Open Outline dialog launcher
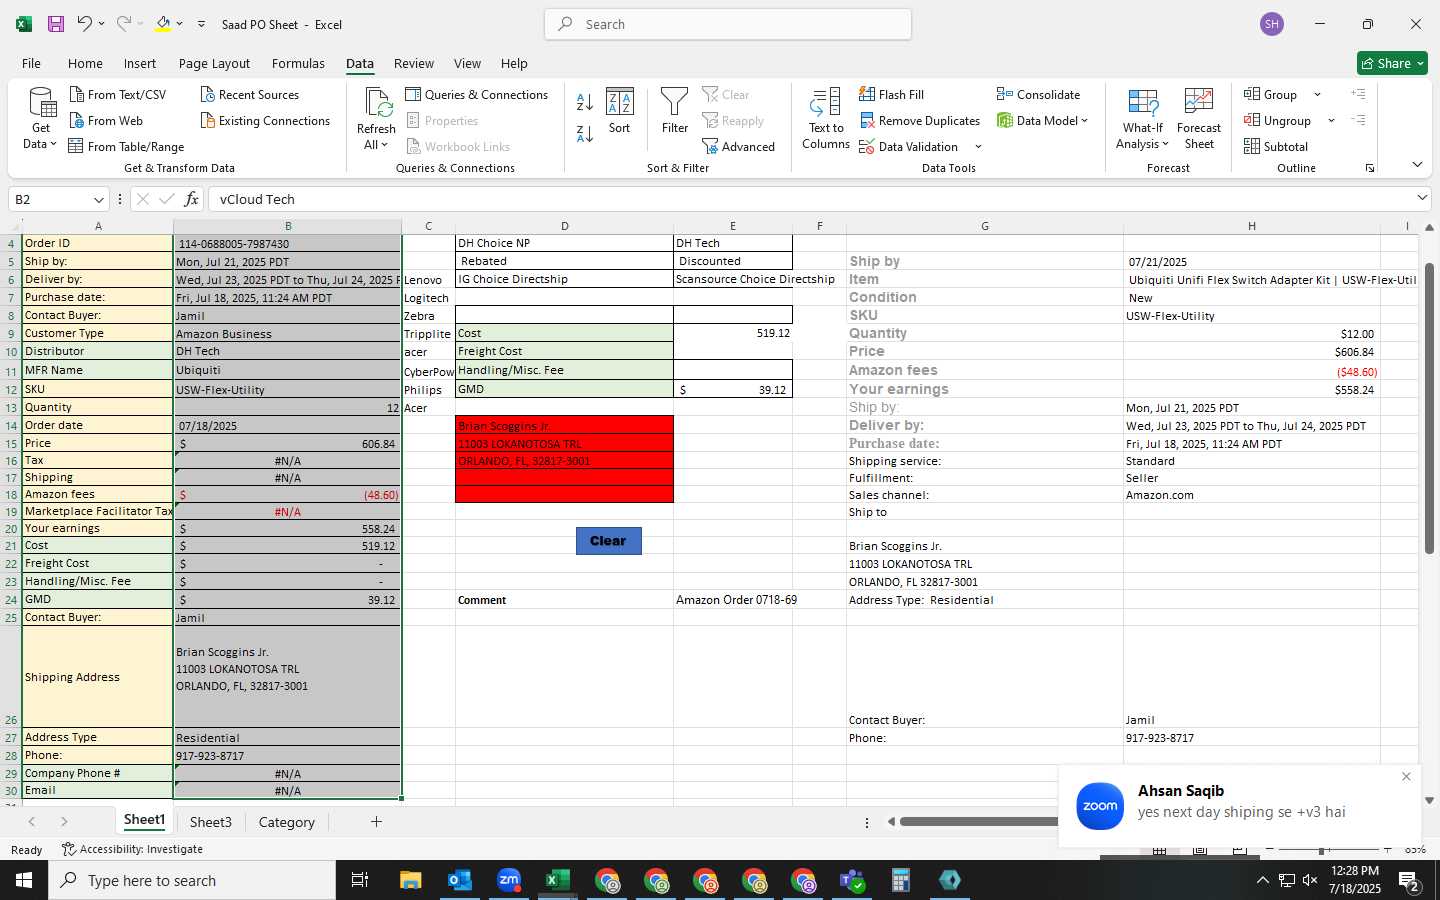Screen dimensions: 1440x900 (x=1370, y=168)
